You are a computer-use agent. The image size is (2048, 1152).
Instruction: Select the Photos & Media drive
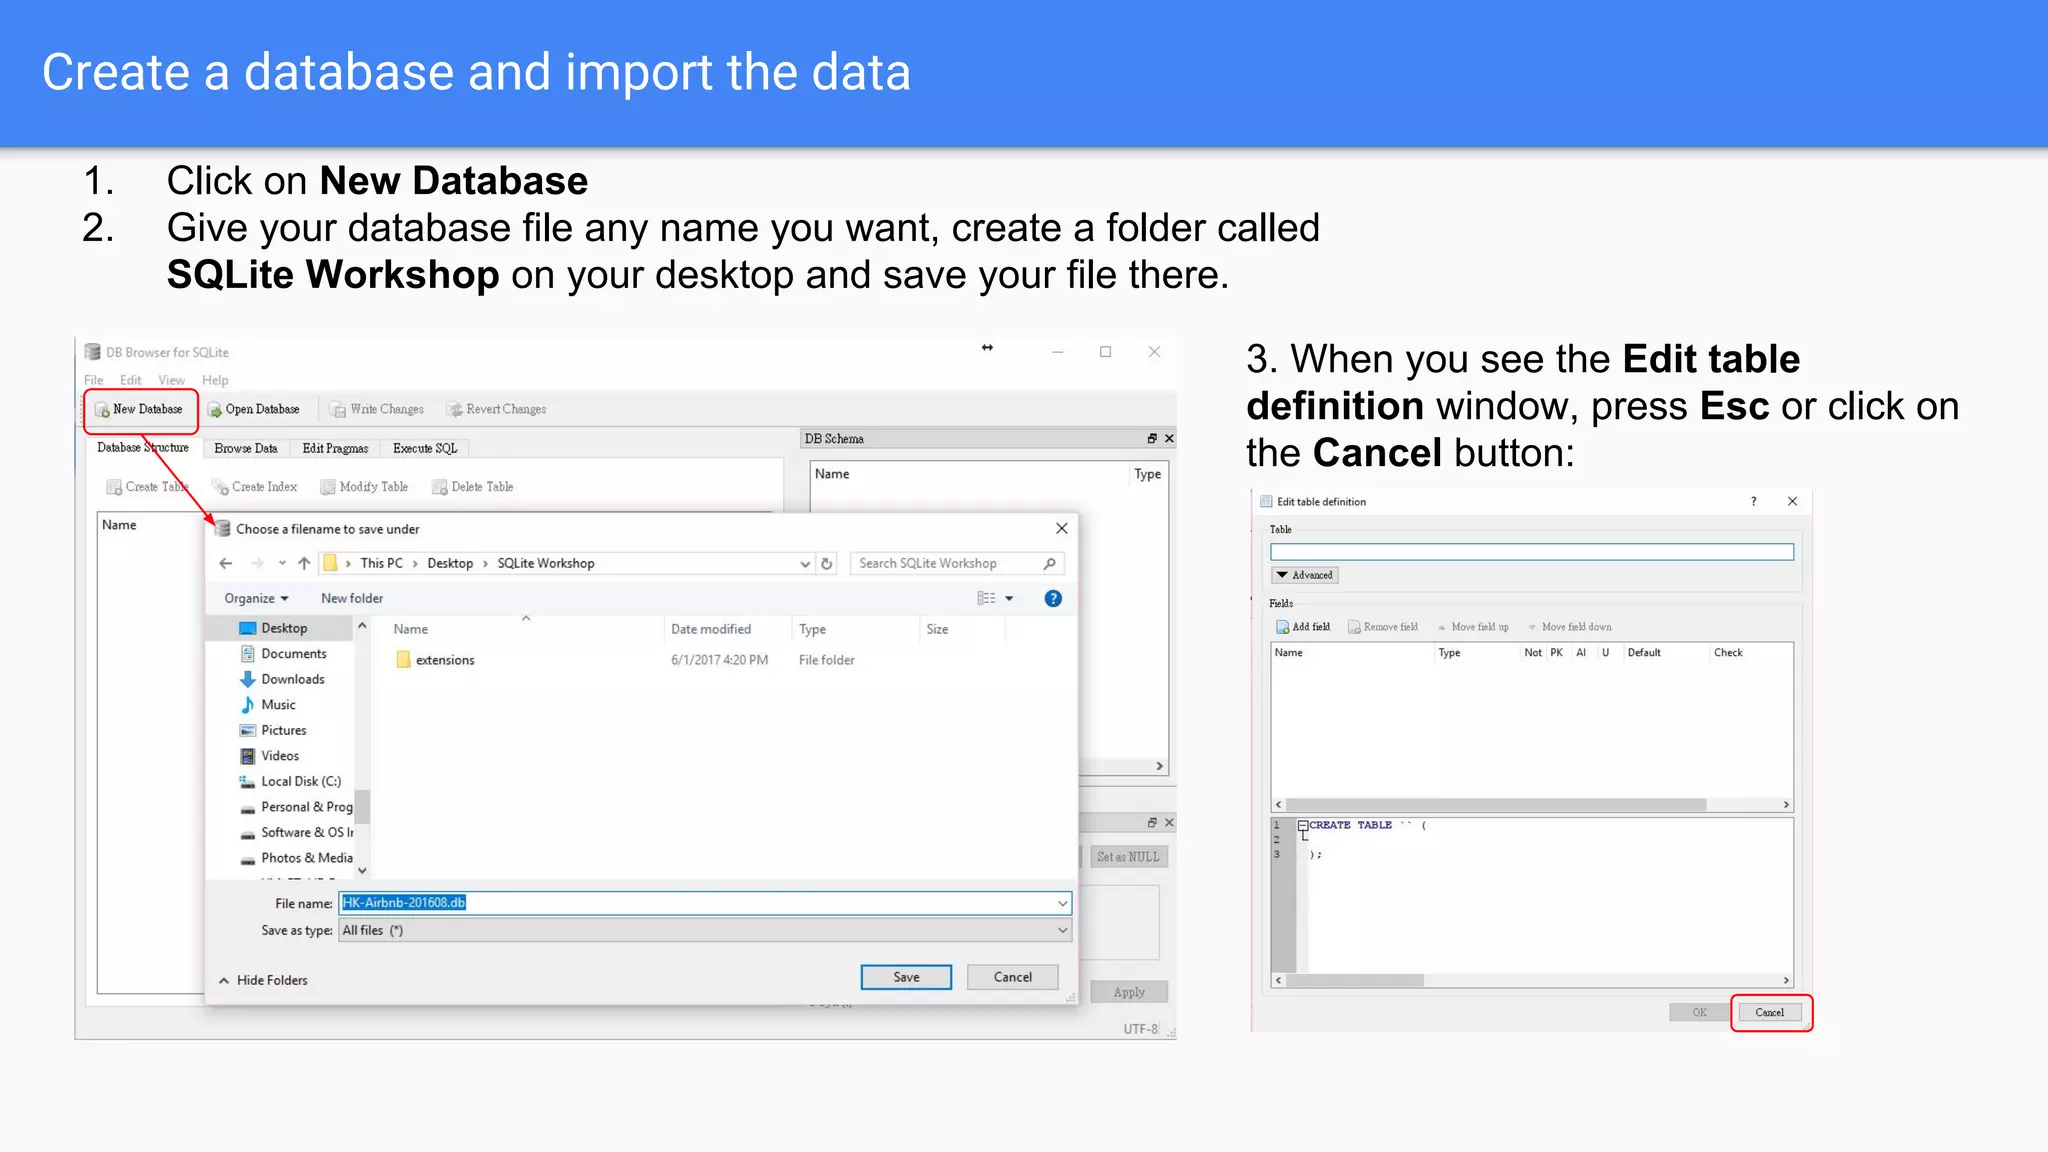pyautogui.click(x=296, y=858)
